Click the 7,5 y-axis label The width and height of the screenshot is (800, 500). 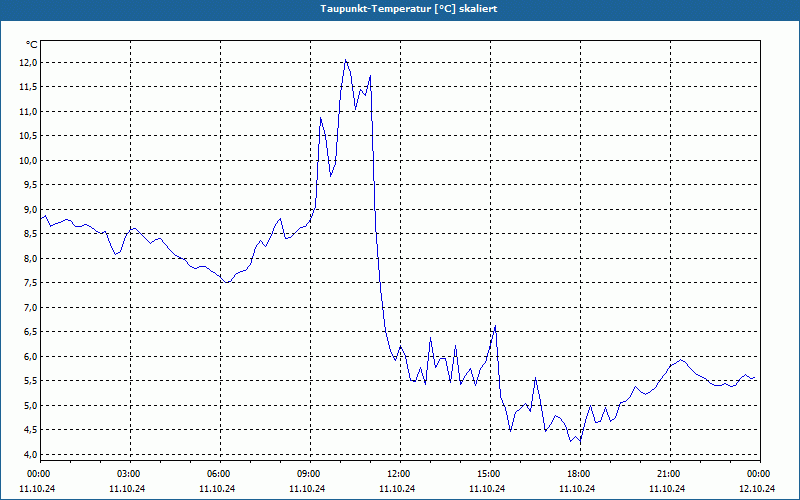(x=30, y=283)
